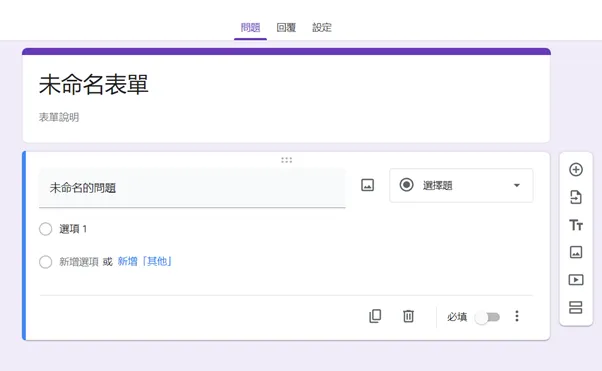Select the 選項 1 radio button
This screenshot has height=371, width=602.
[45, 229]
